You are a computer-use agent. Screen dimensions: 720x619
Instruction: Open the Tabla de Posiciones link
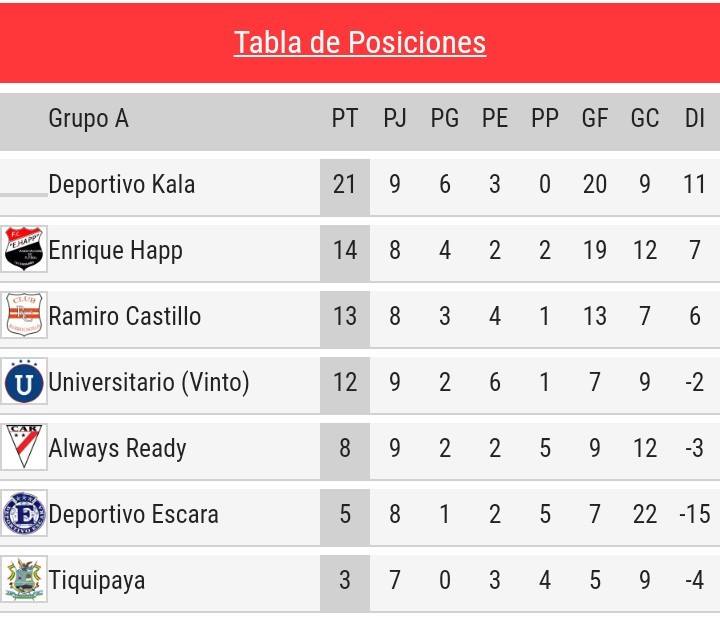[360, 43]
